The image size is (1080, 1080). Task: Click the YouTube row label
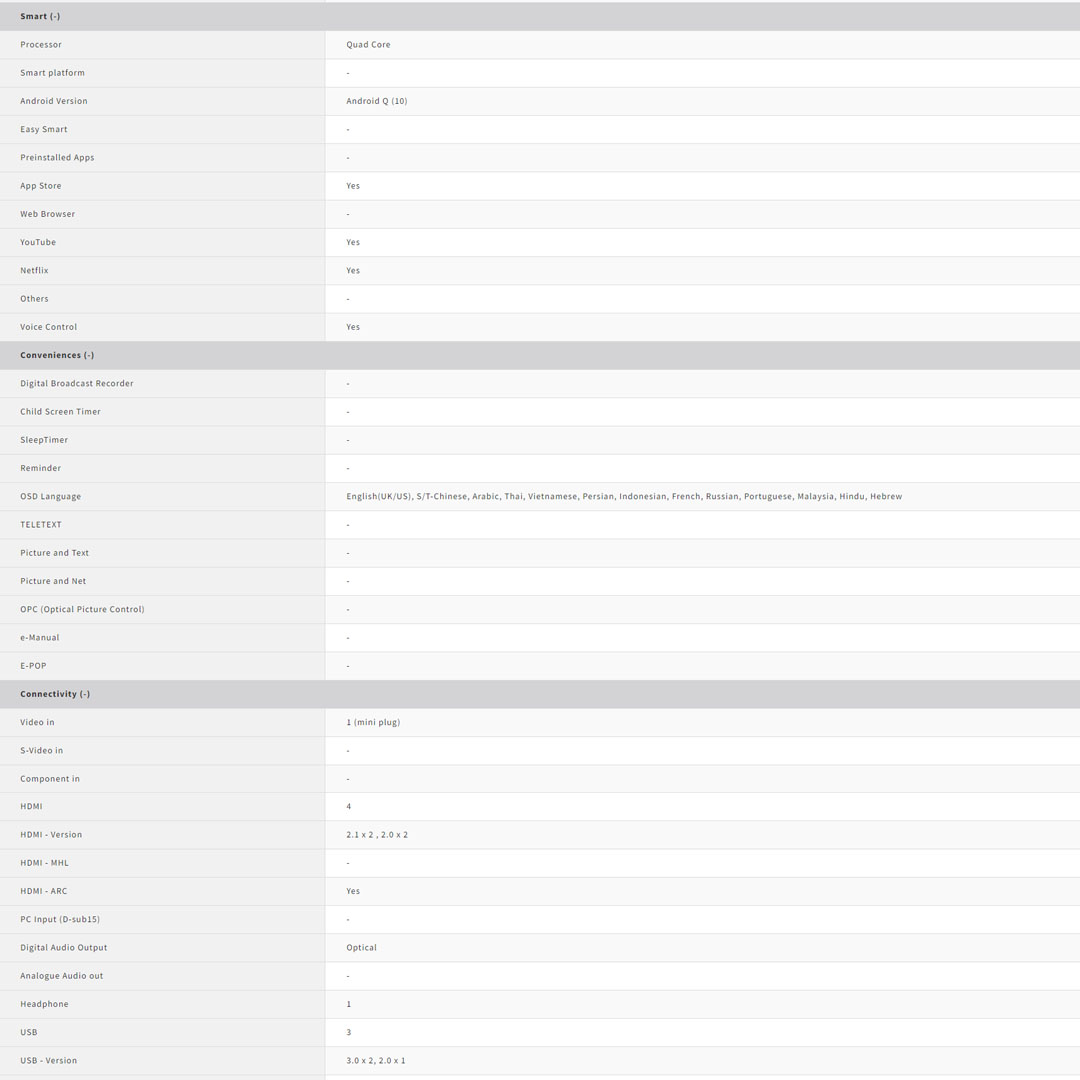(38, 242)
